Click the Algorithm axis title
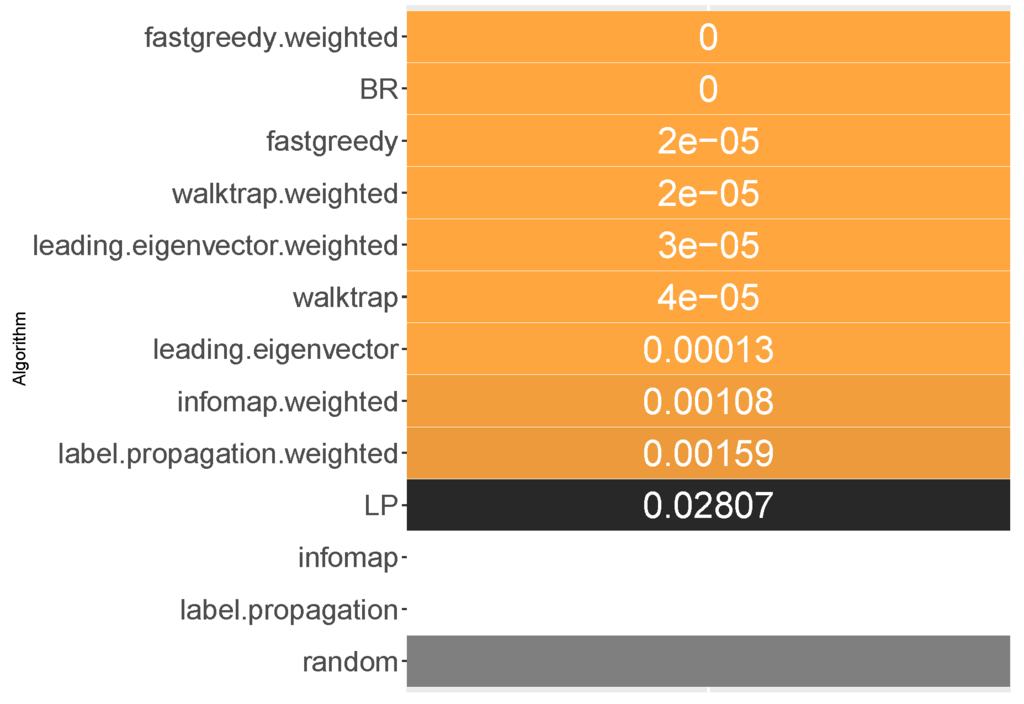This screenshot has height=704, width=1024. 19,349
